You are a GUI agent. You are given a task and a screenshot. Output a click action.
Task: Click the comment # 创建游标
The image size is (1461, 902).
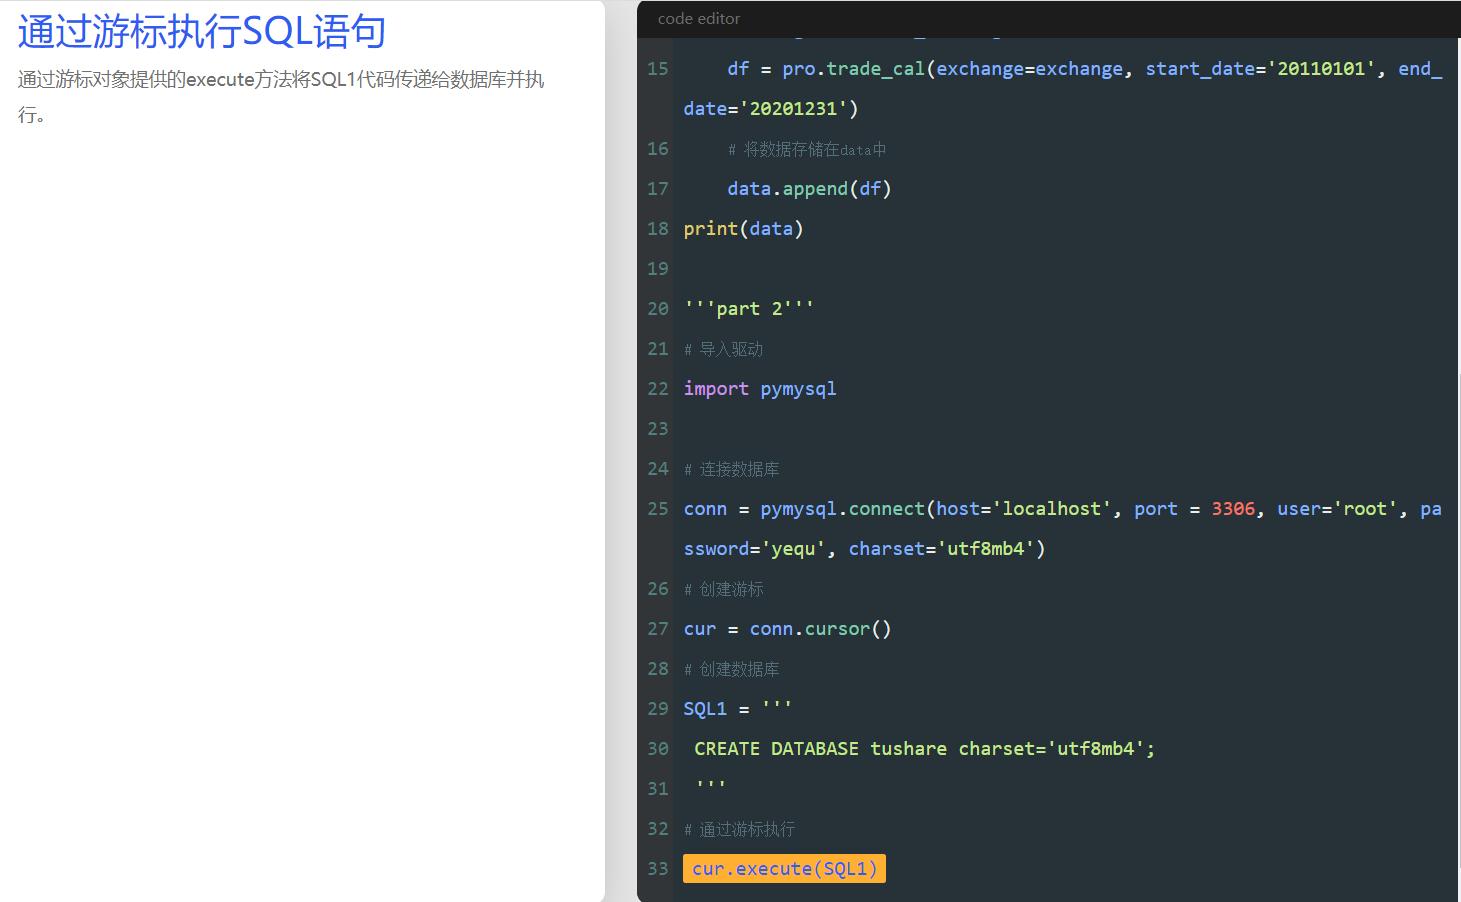point(723,589)
